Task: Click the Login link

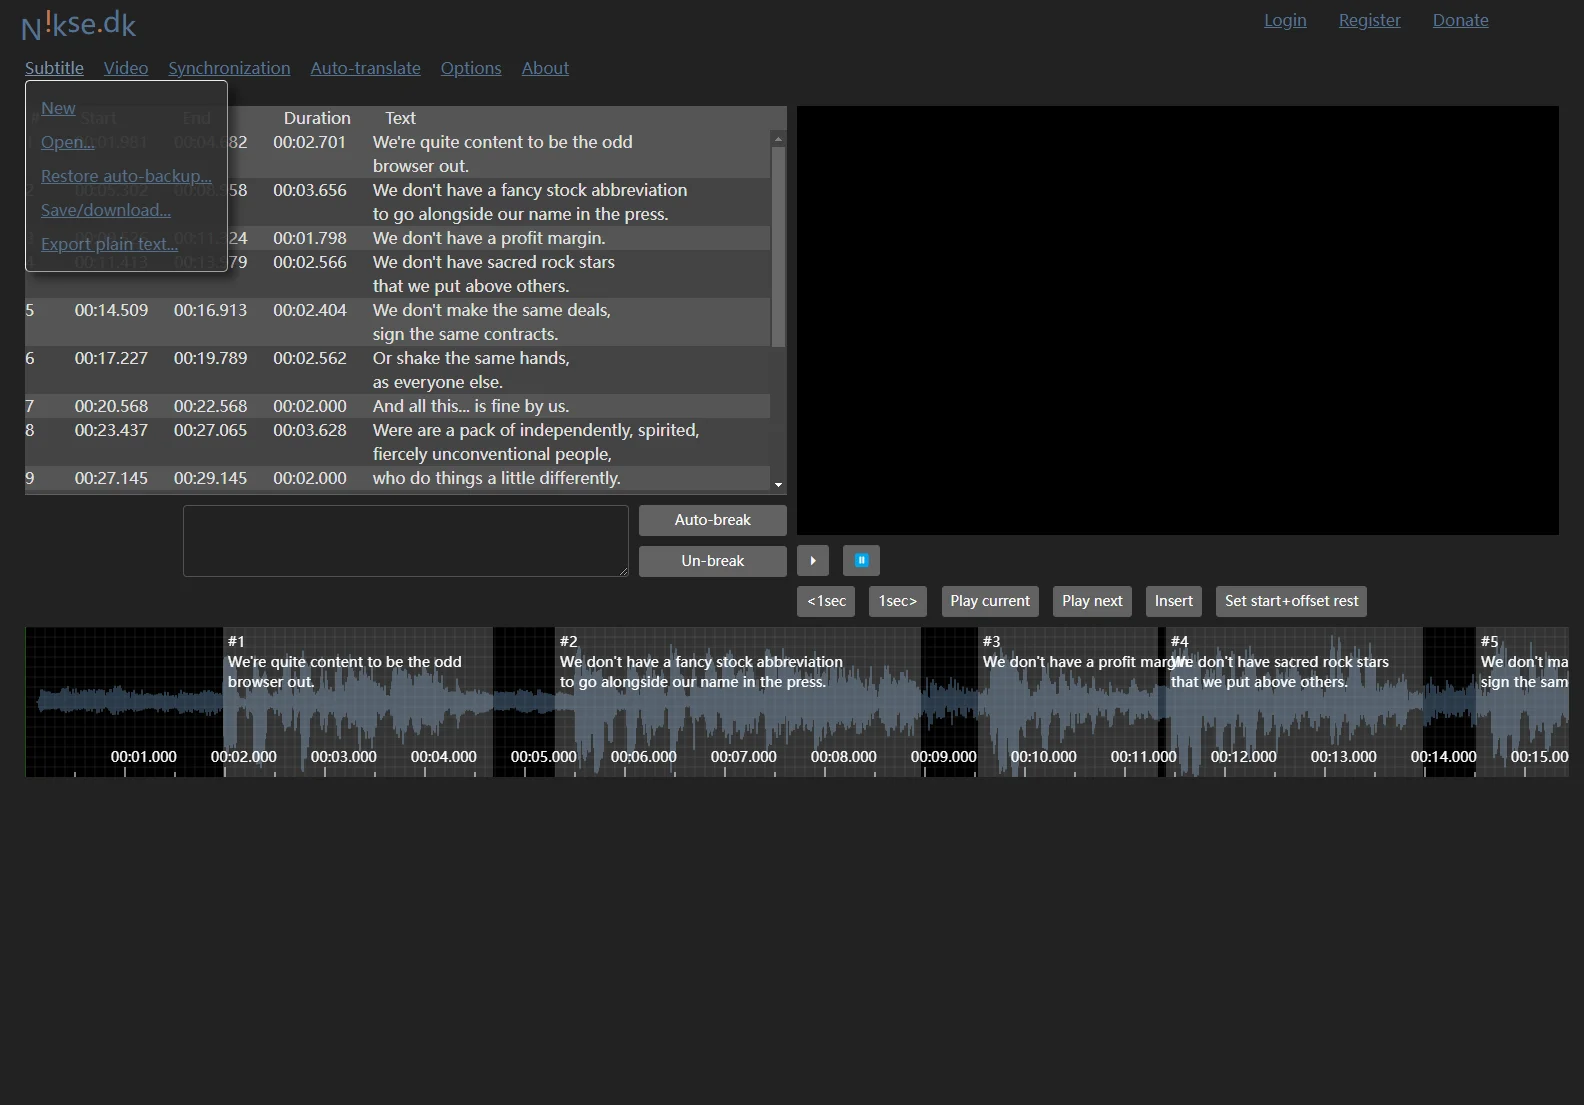Action: click(x=1285, y=20)
